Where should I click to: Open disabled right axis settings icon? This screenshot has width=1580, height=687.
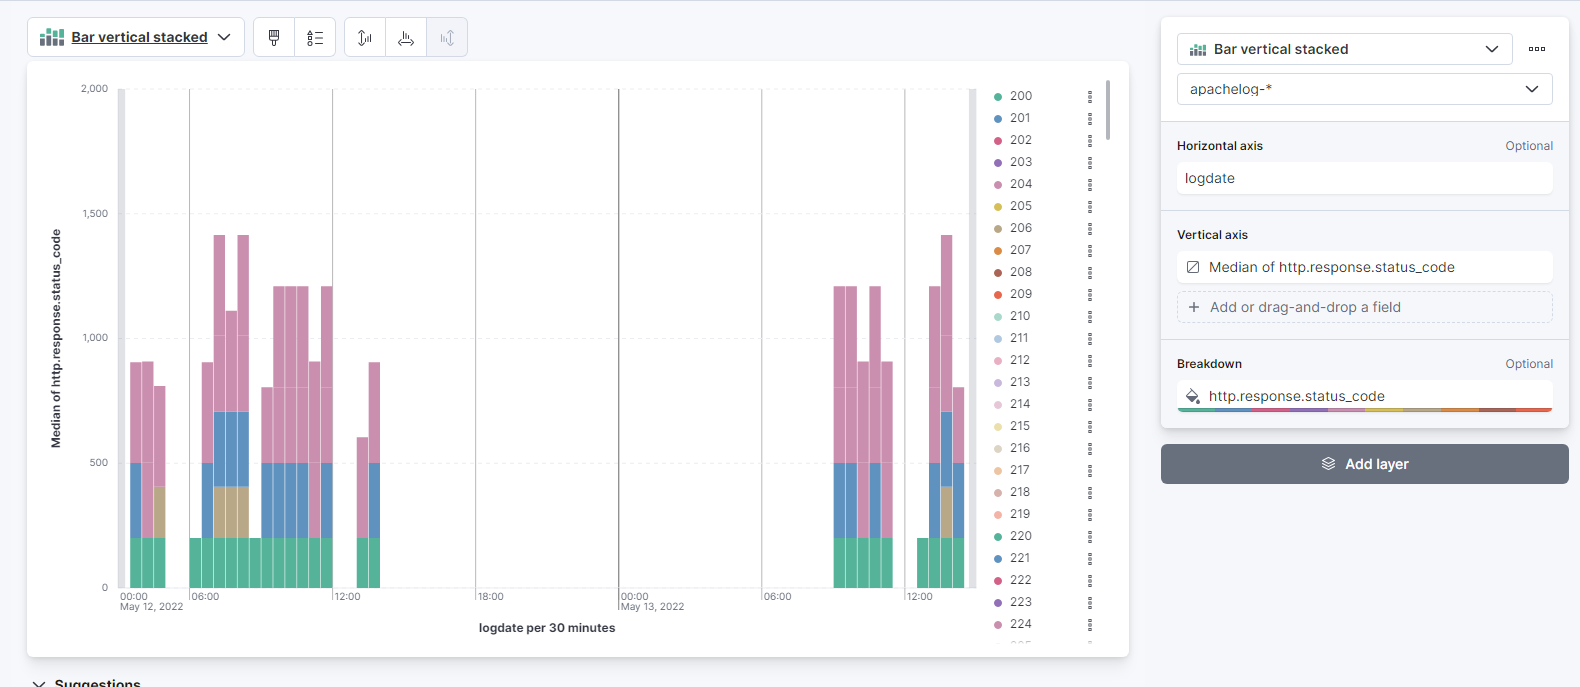pyautogui.click(x=447, y=37)
